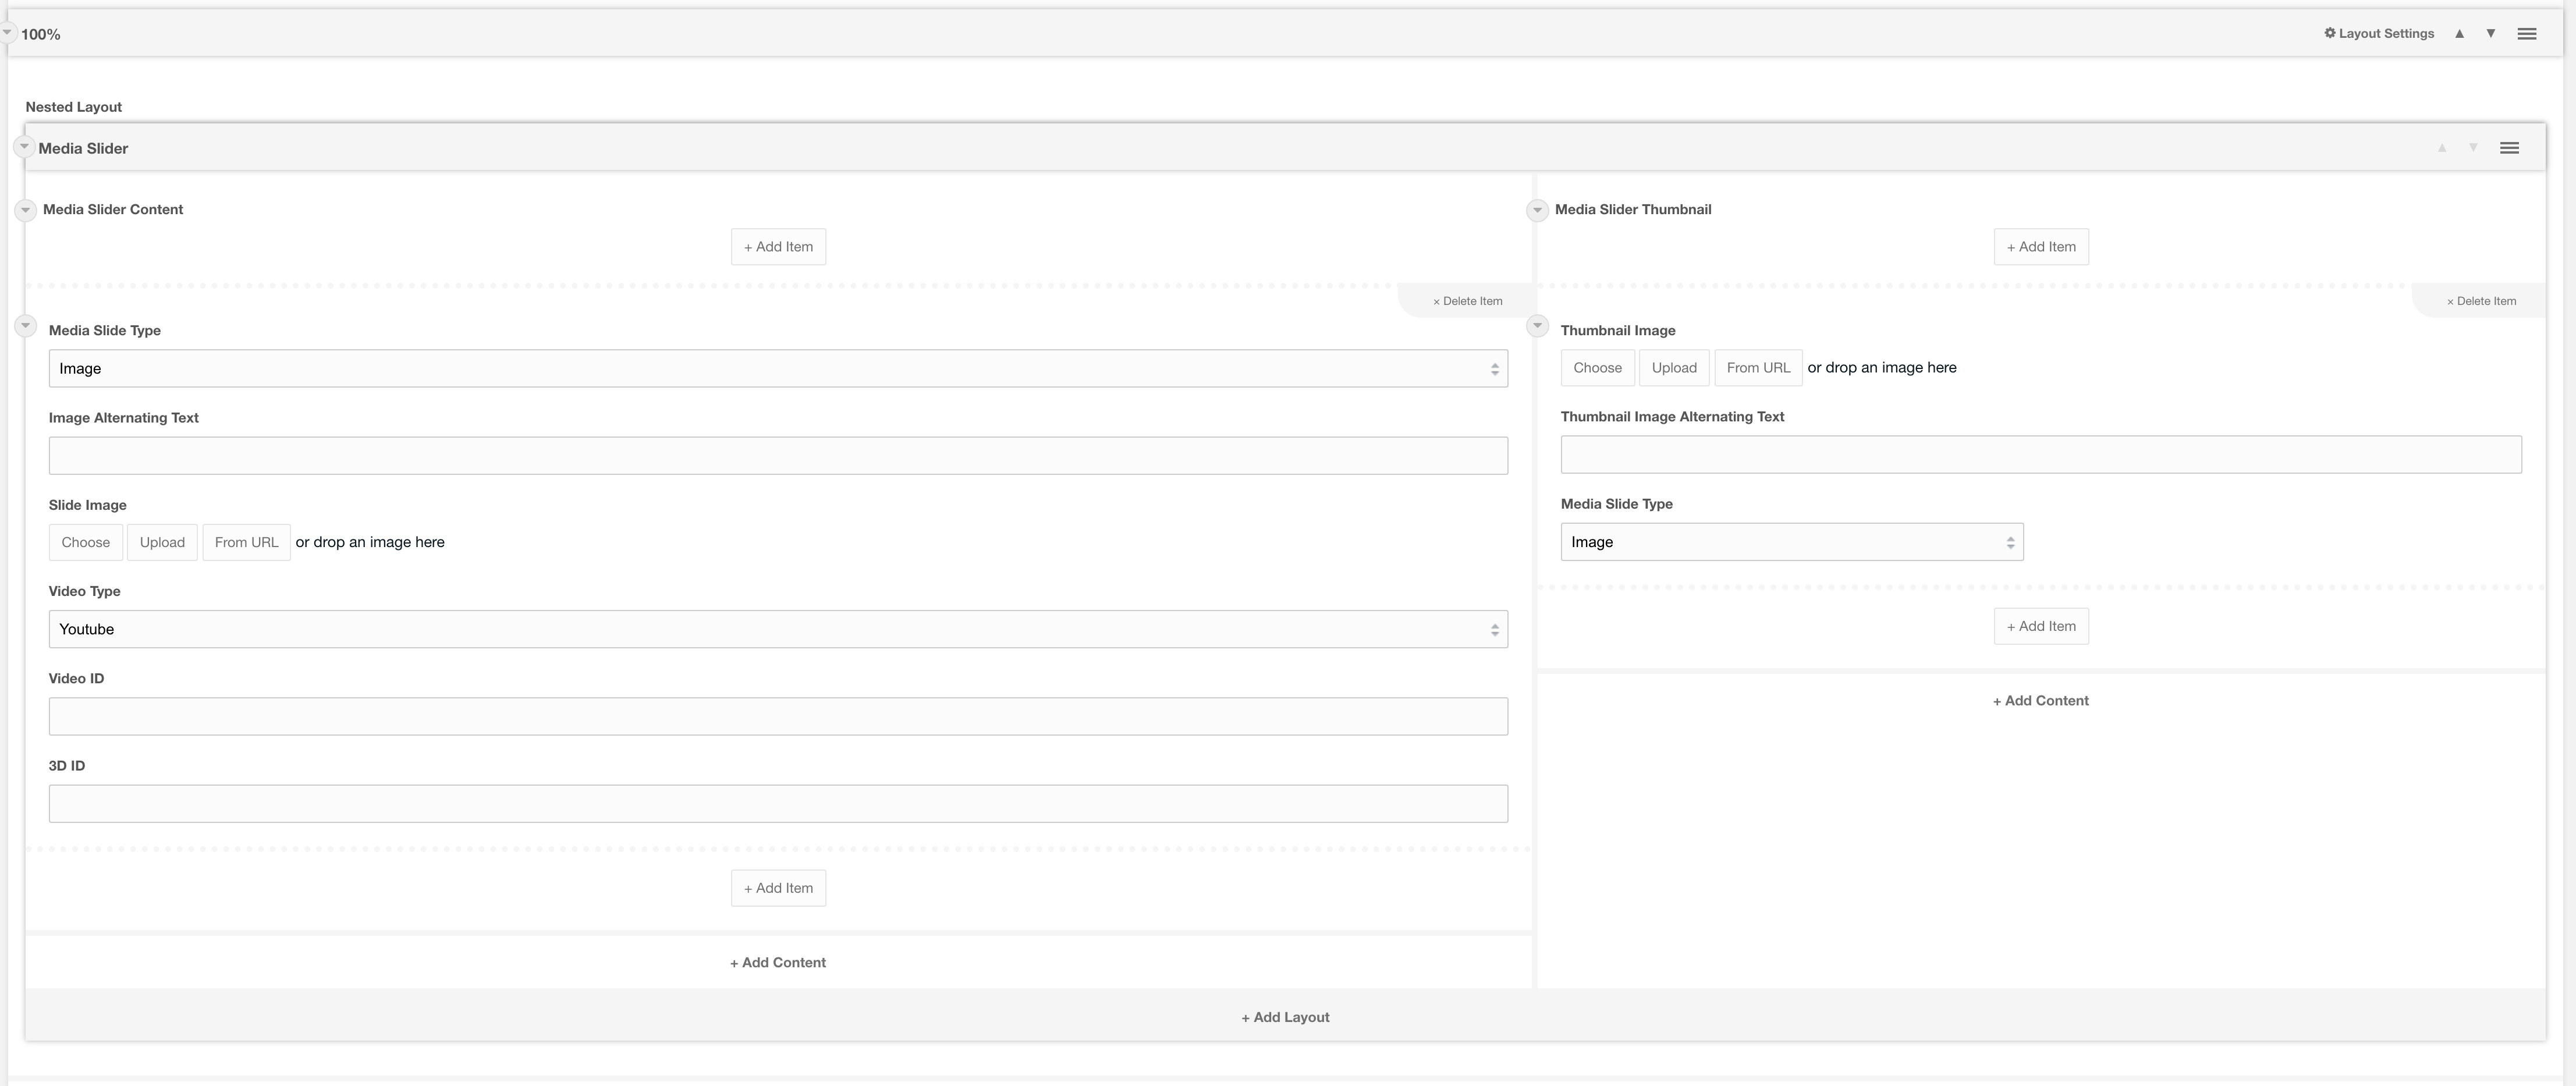Add item at bottom of Media Slider Thumbnail
Screen dimensions: 2576x1086
pos(2041,626)
